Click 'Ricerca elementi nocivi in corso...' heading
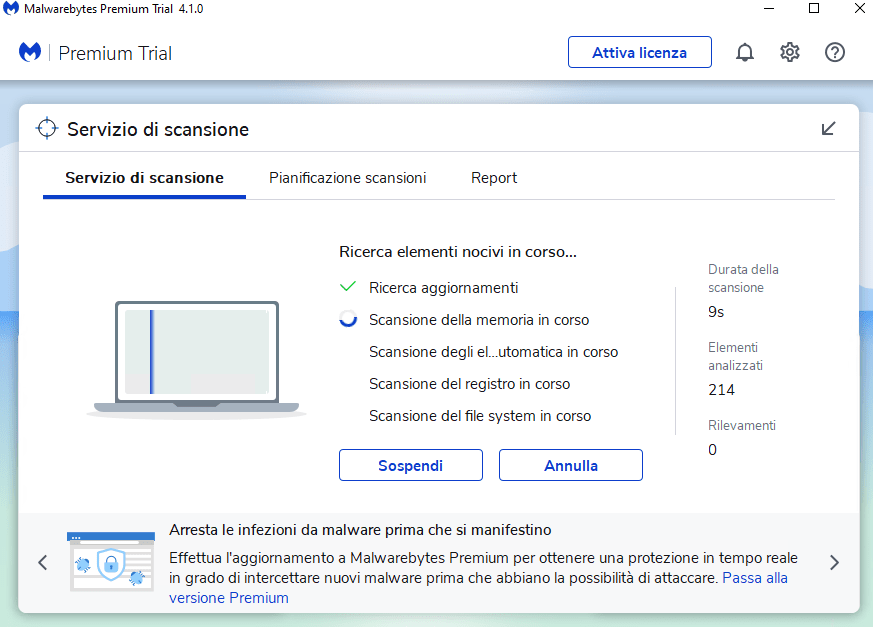The image size is (873, 627). 458,252
